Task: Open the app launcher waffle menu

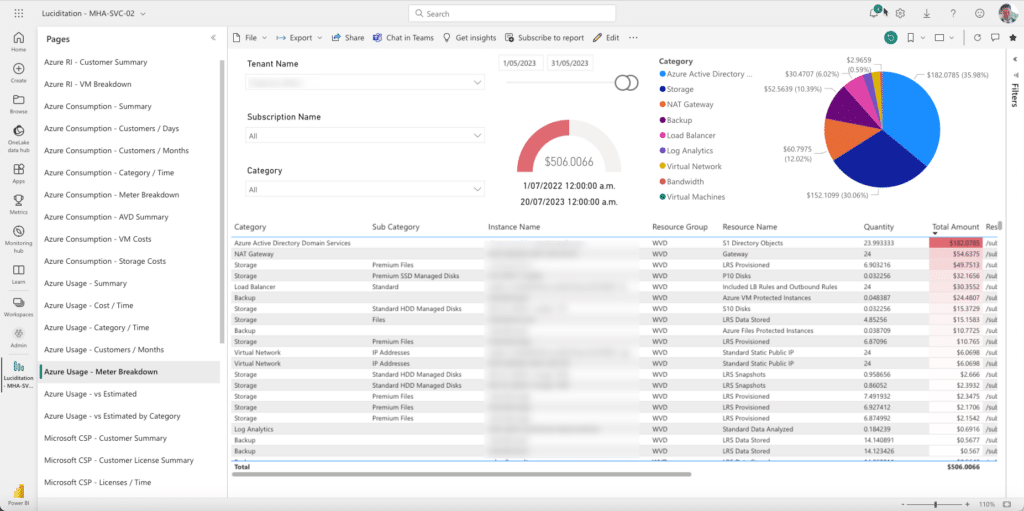Action: click(18, 13)
